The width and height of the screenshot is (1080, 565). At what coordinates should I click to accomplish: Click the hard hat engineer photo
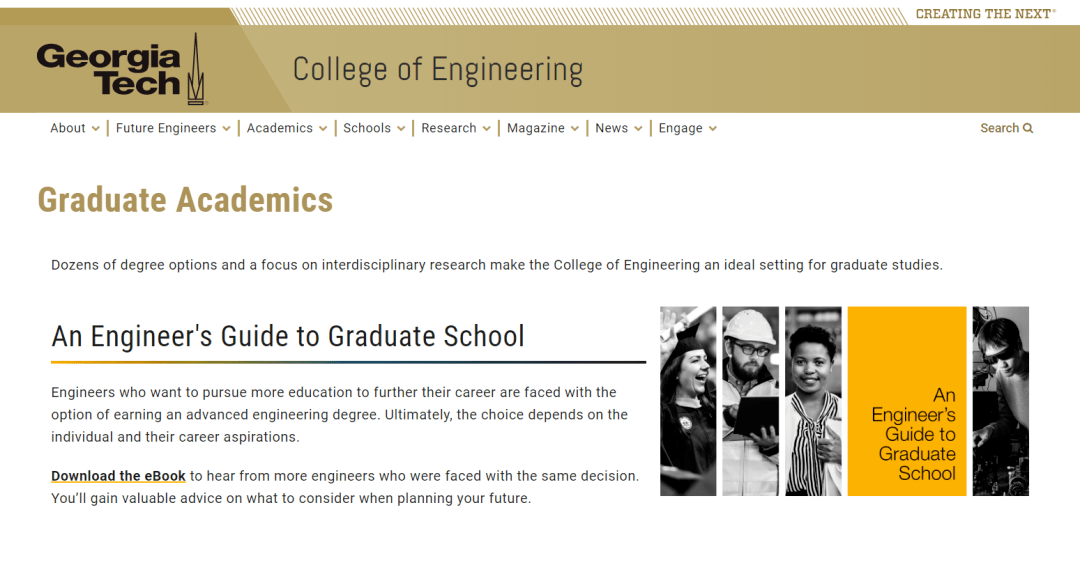[750, 401]
